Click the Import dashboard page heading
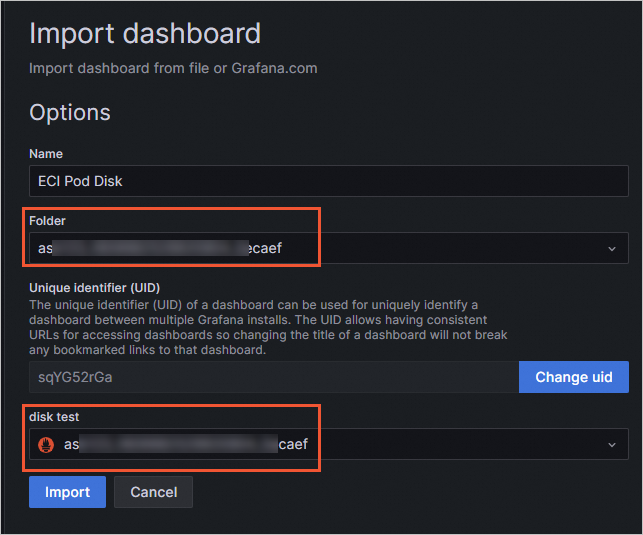This screenshot has height=535, width=643. click(145, 33)
